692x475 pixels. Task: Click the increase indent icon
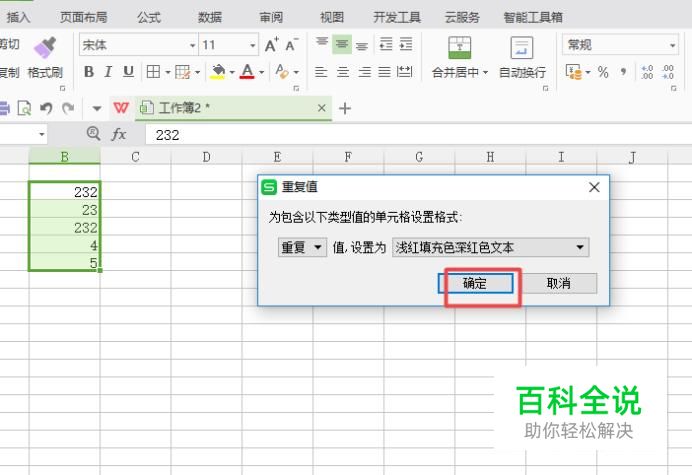[x=406, y=44]
